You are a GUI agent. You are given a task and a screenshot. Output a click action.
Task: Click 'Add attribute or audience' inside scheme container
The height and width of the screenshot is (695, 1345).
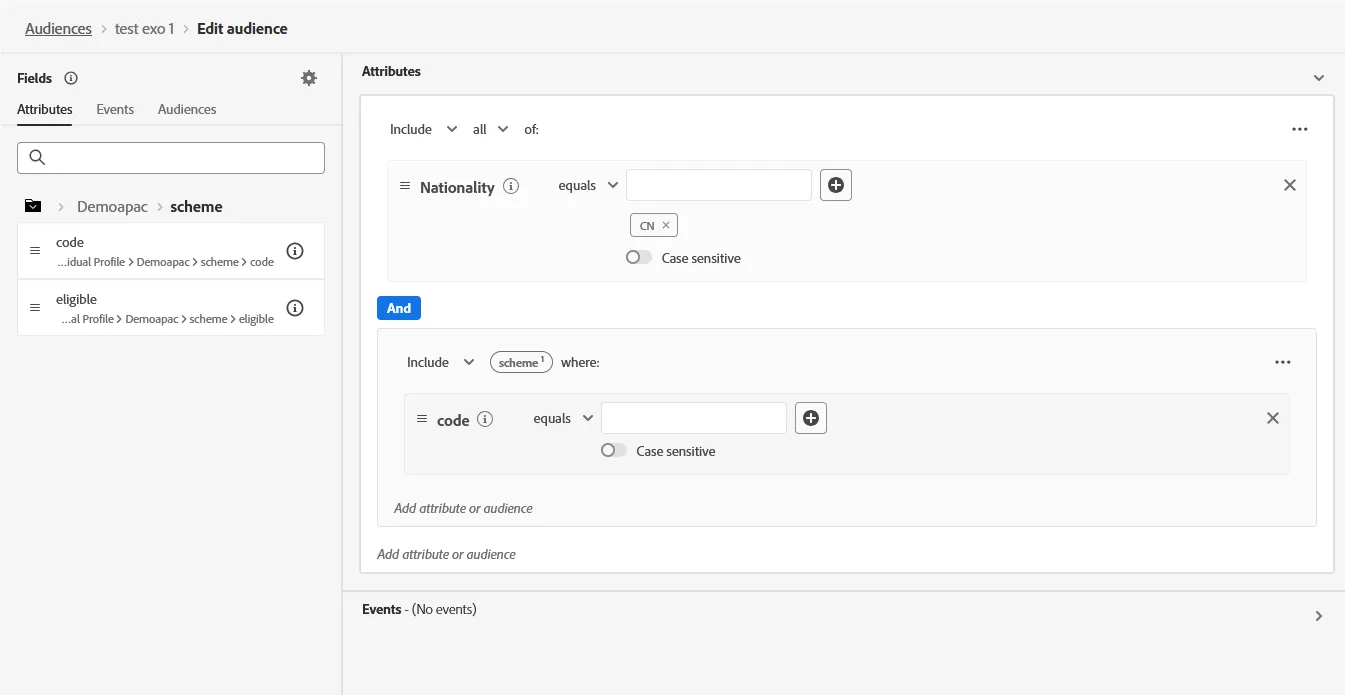pyautogui.click(x=463, y=508)
